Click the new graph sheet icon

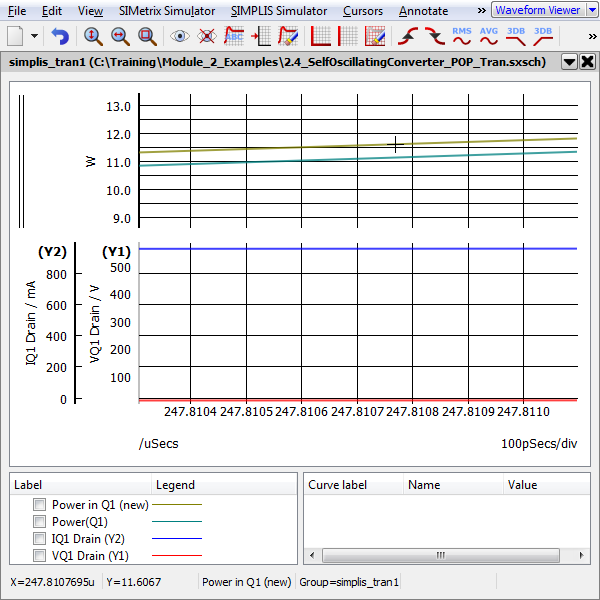(x=15, y=36)
